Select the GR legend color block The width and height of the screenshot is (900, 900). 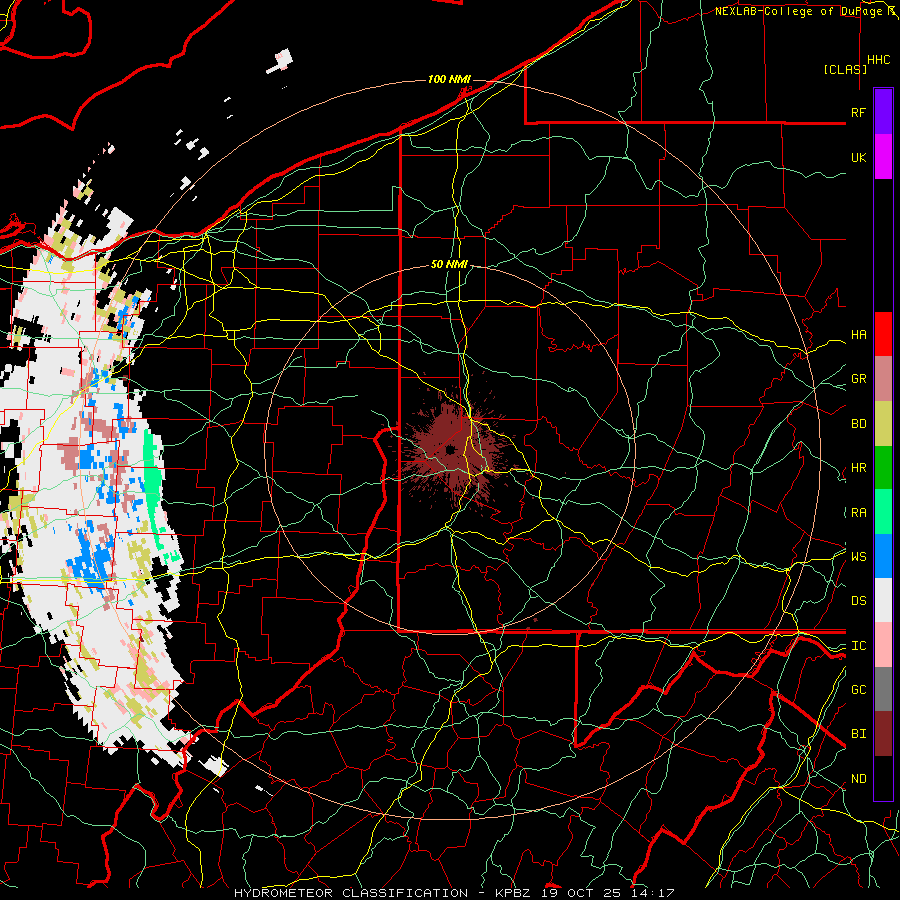point(883,379)
